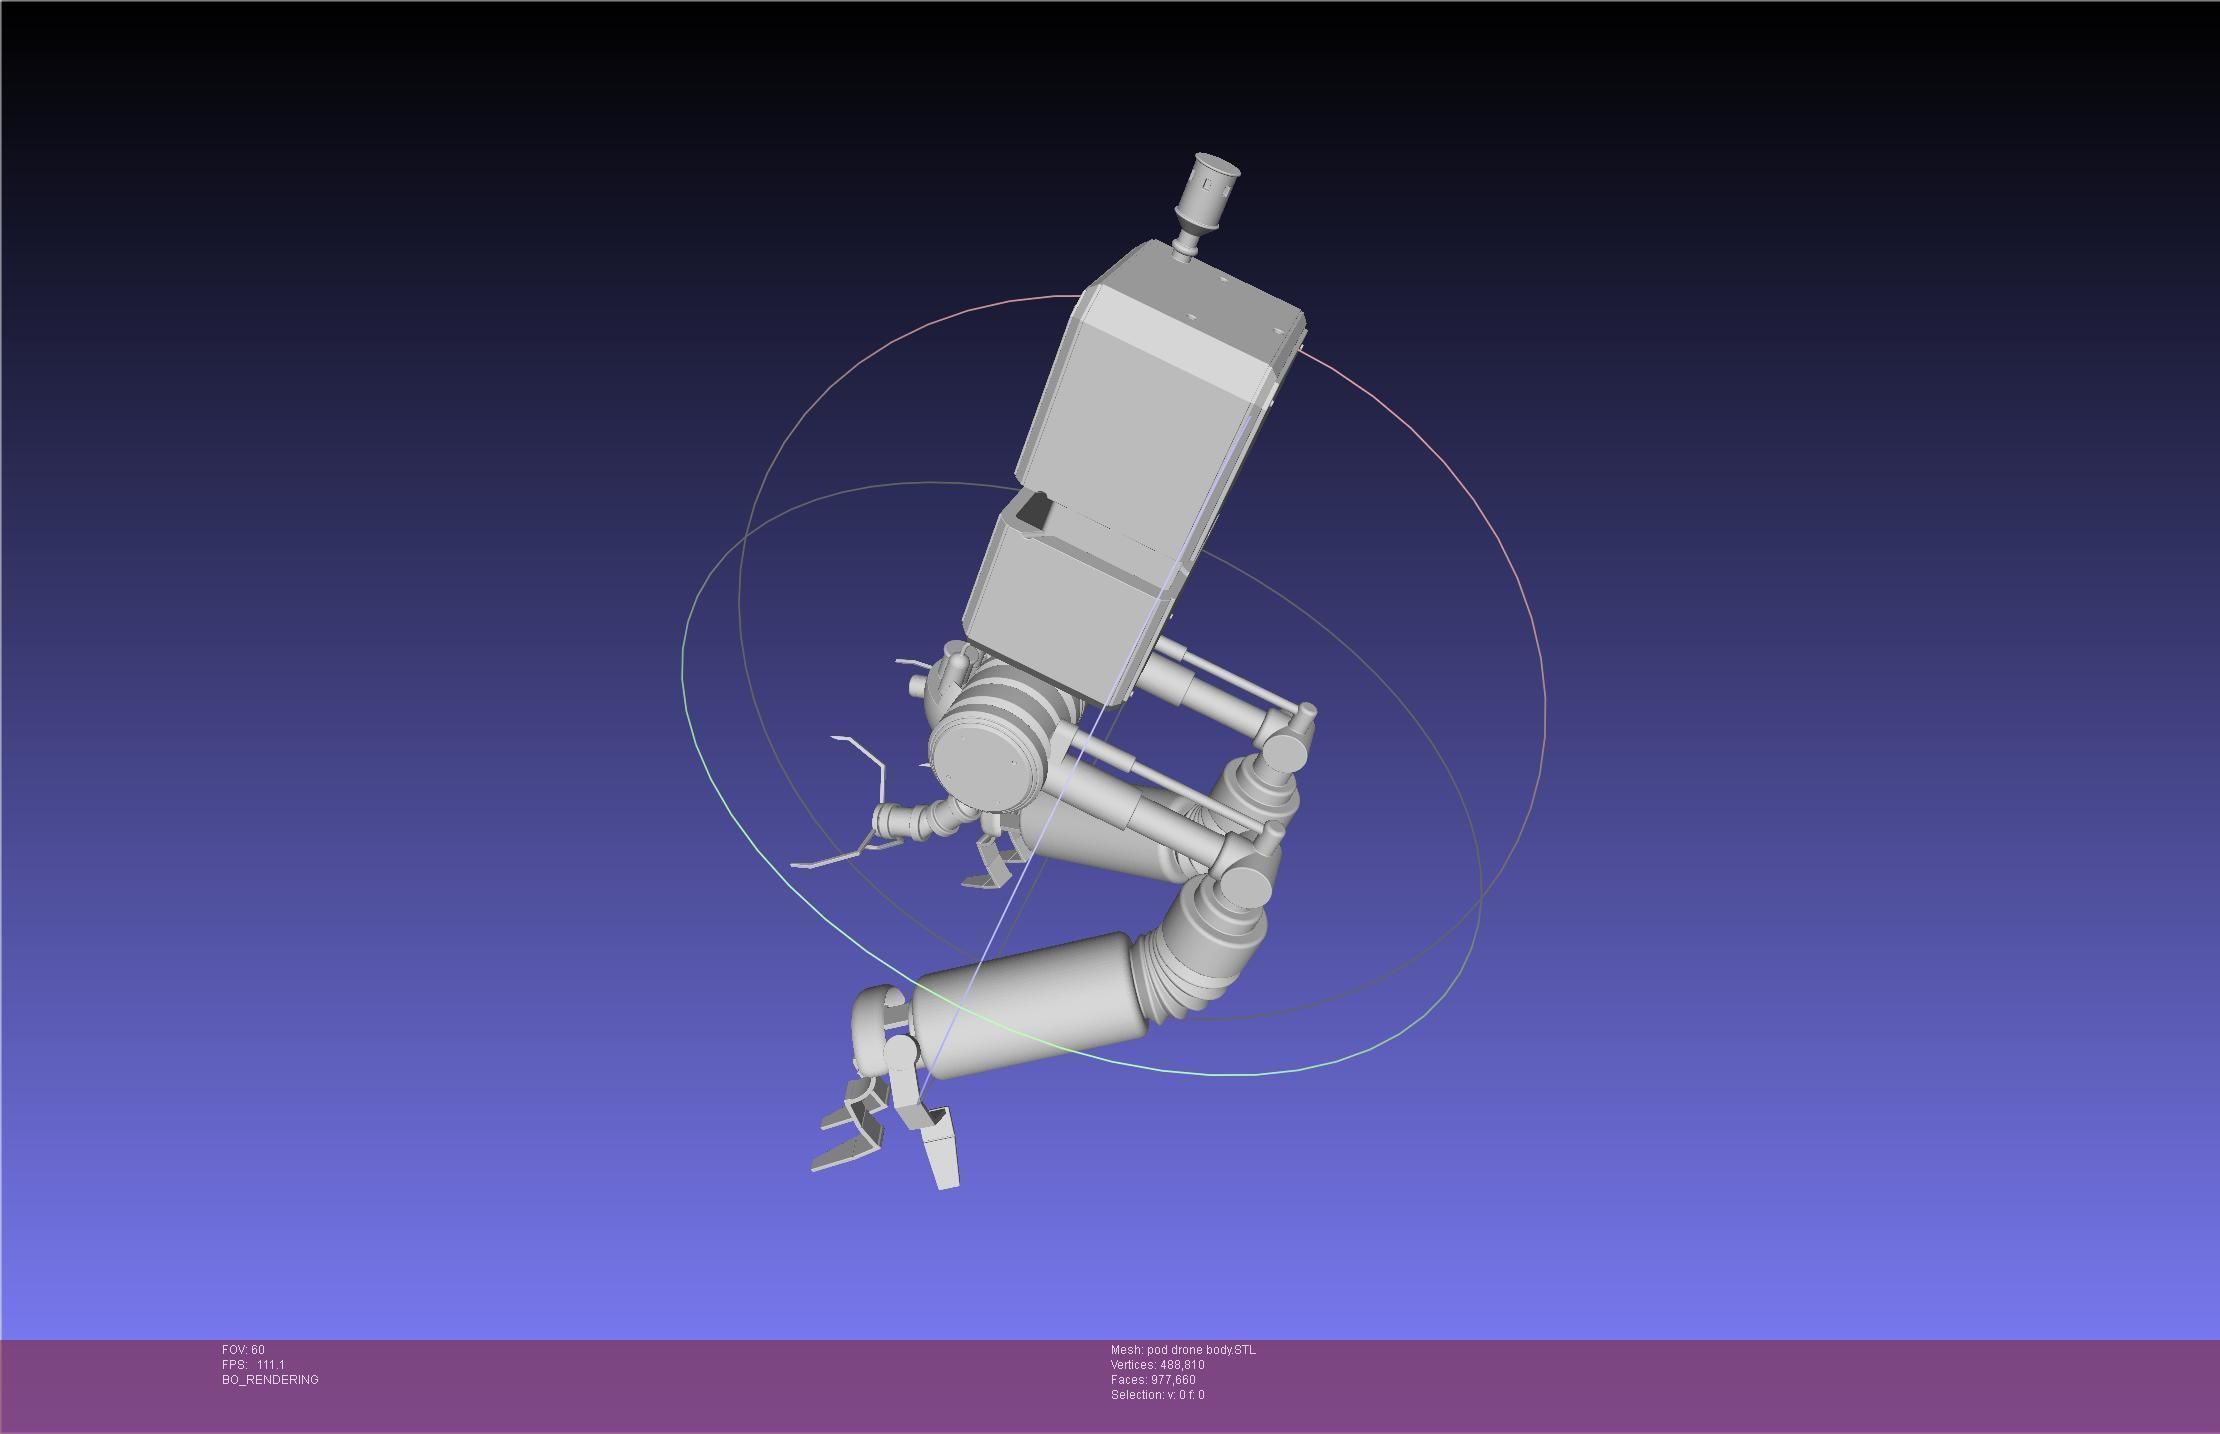Click the FOV: 60 readout text
2220x1434 pixels.
pyautogui.click(x=243, y=1350)
